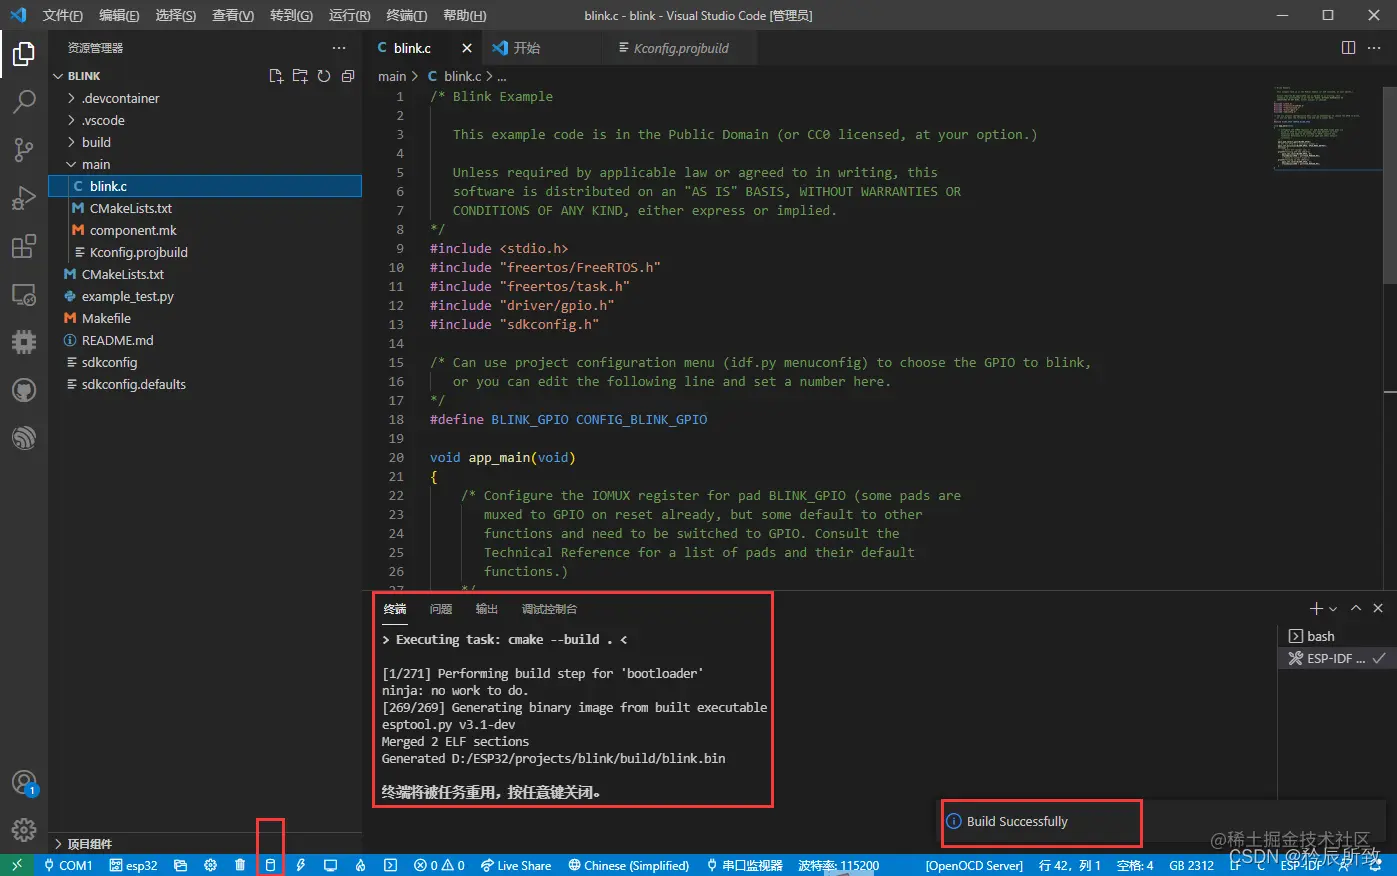Collapse all folders in the explorer
Viewport: 1397px width, 876px height.
(x=348, y=76)
